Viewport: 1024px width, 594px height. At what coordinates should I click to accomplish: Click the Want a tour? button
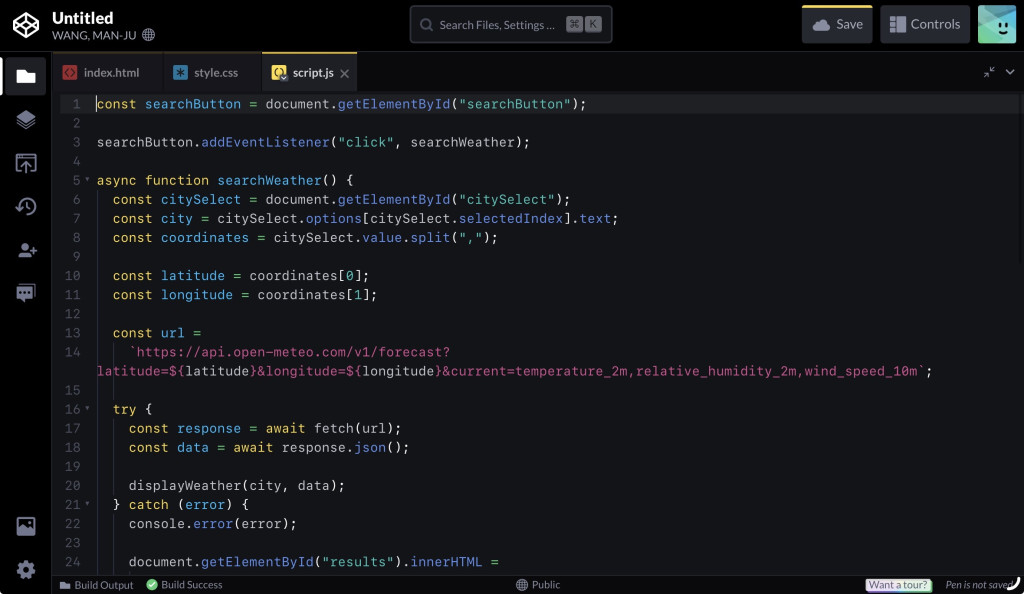click(899, 585)
